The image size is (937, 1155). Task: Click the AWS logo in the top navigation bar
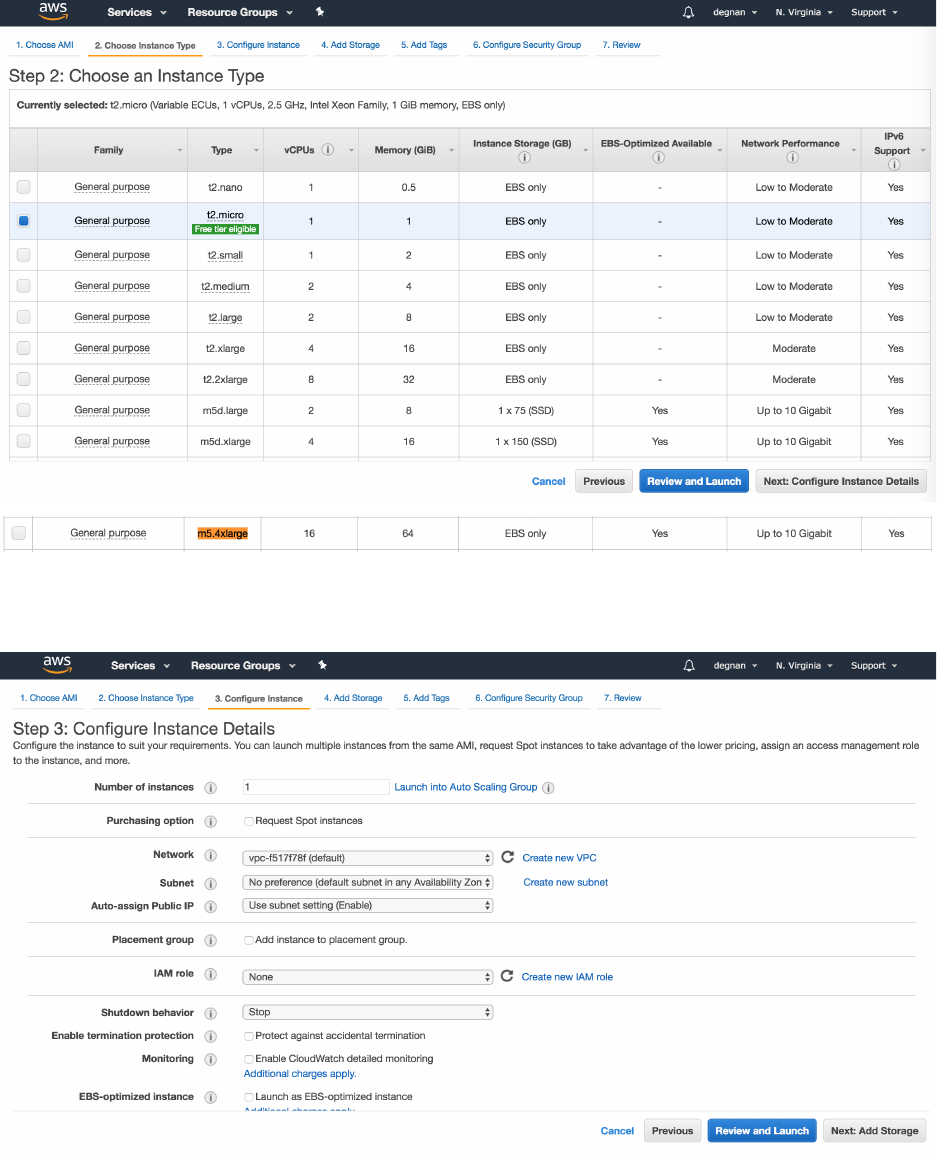pyautogui.click(x=53, y=11)
